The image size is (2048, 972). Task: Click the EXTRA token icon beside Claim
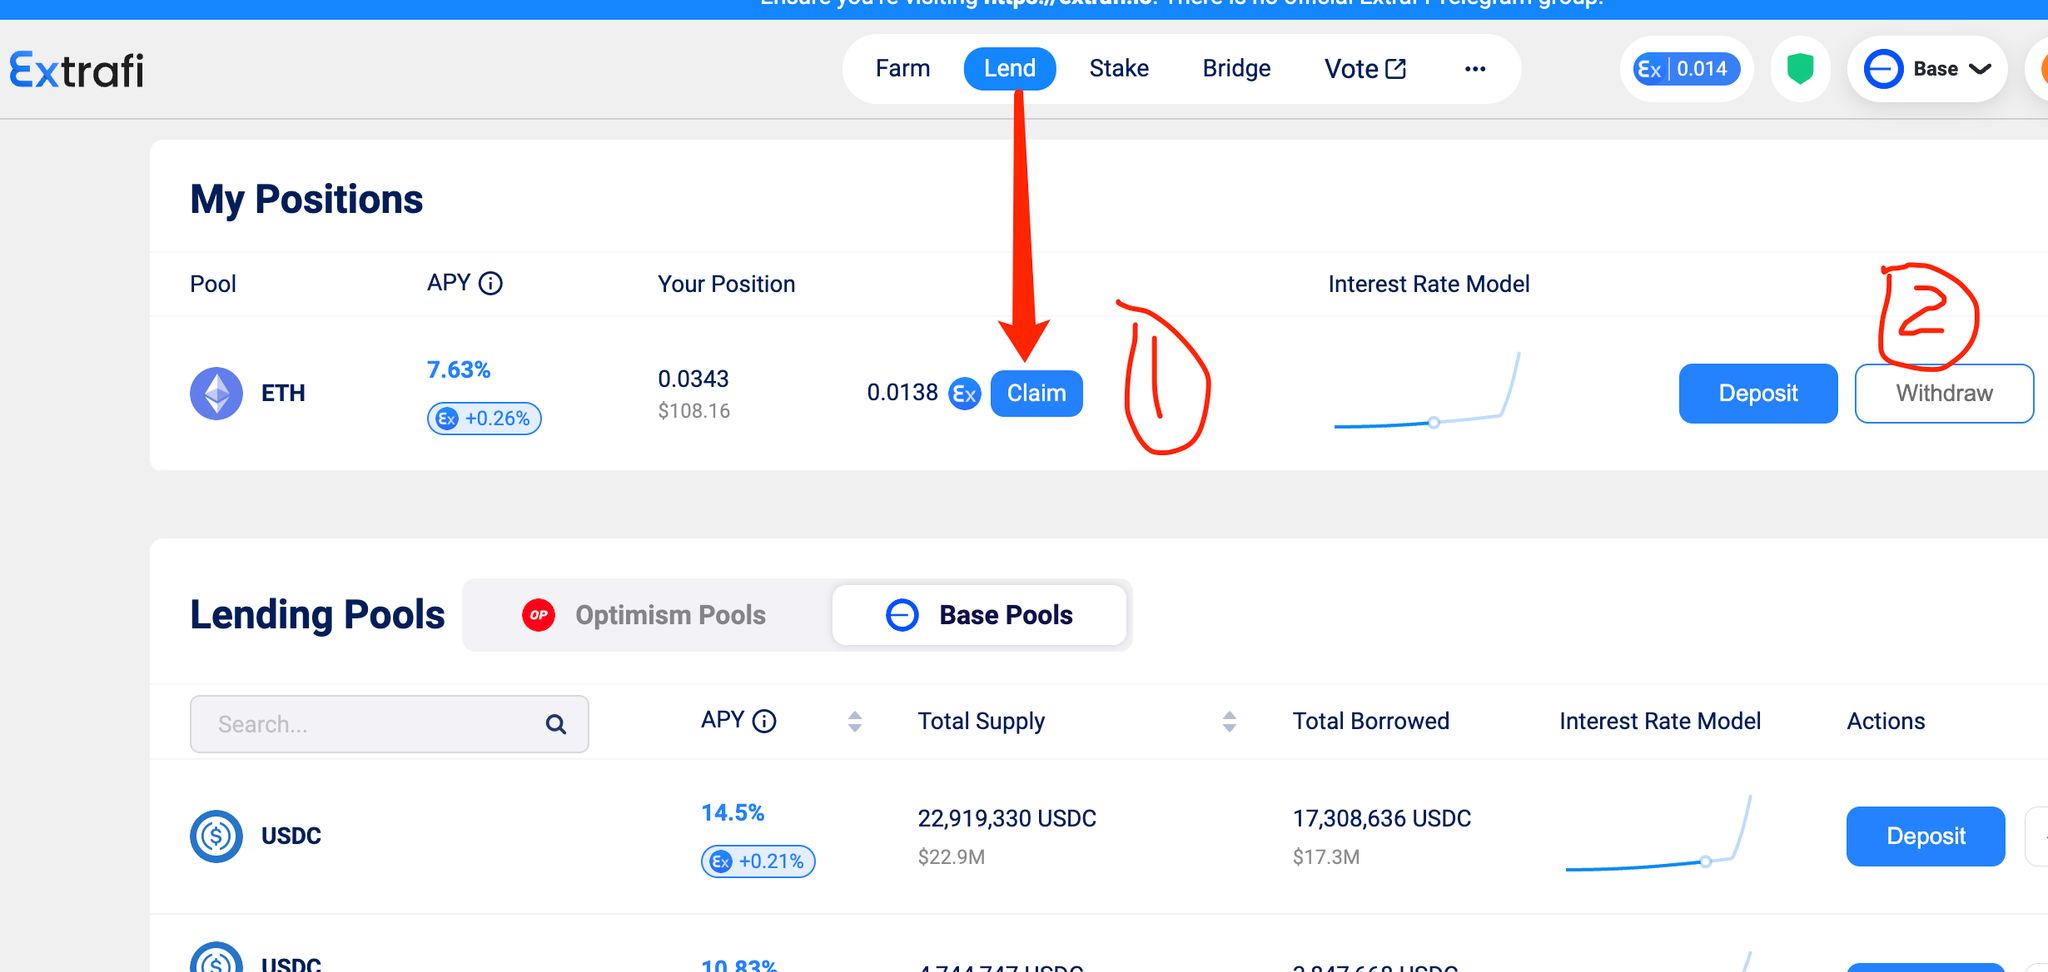coord(964,393)
